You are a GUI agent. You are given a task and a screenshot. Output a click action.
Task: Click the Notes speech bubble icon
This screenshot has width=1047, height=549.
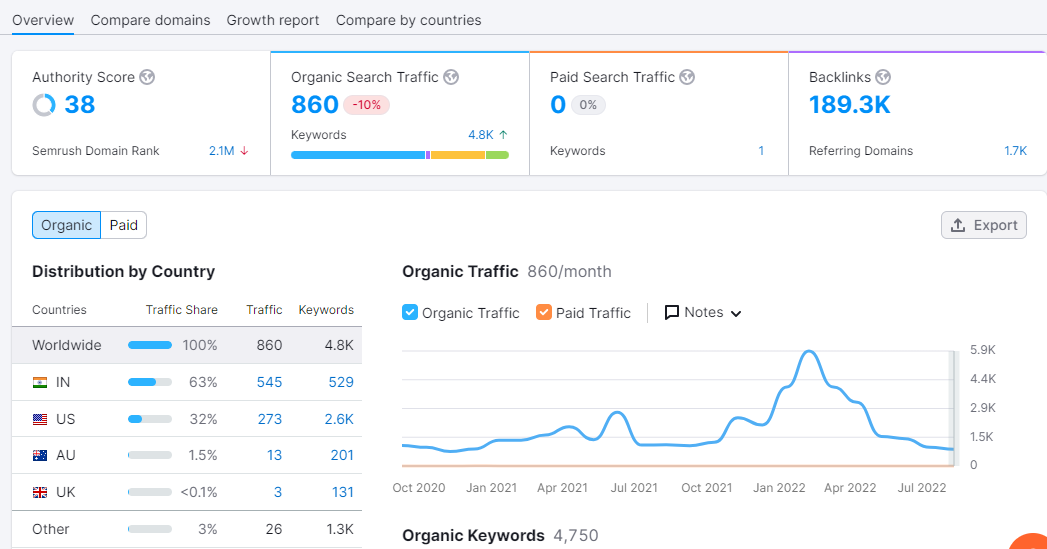coord(672,313)
